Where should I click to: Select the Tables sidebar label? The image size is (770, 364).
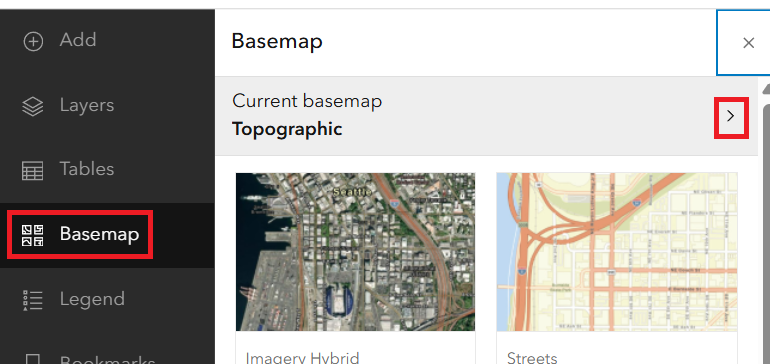(x=87, y=169)
